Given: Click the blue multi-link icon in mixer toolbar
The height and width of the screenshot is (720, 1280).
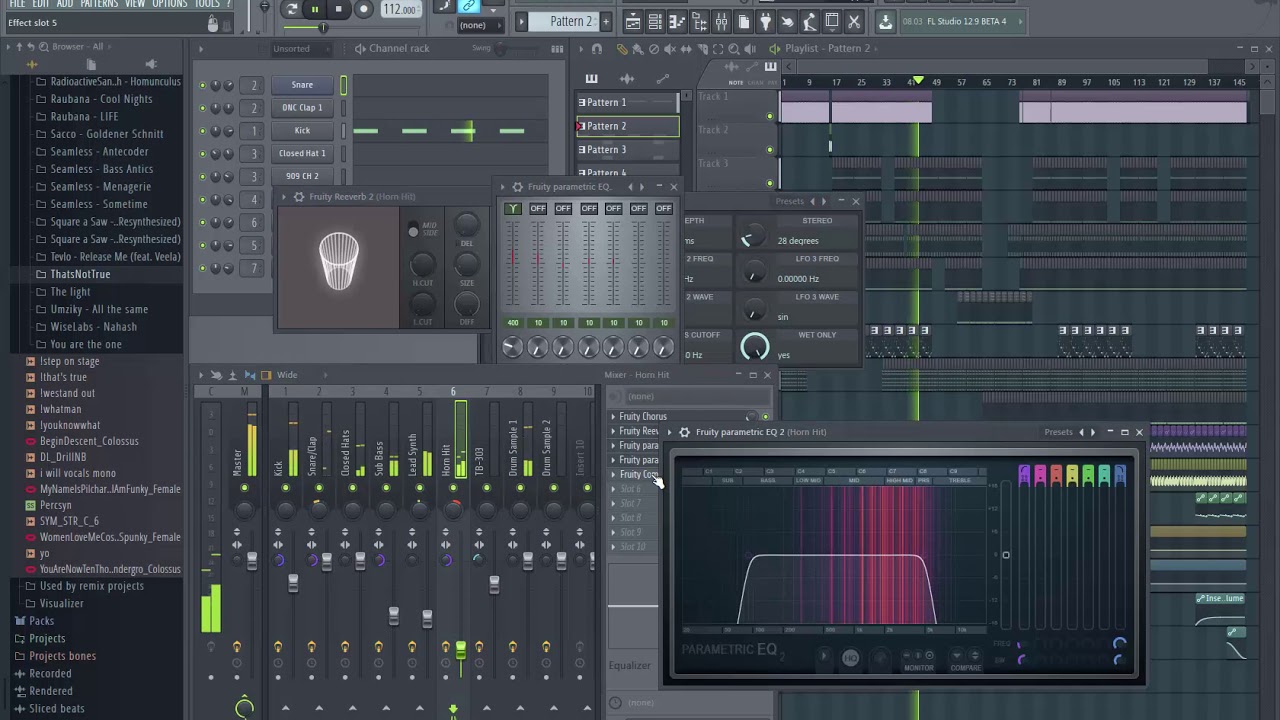Looking at the screenshot, I should [x=250, y=375].
